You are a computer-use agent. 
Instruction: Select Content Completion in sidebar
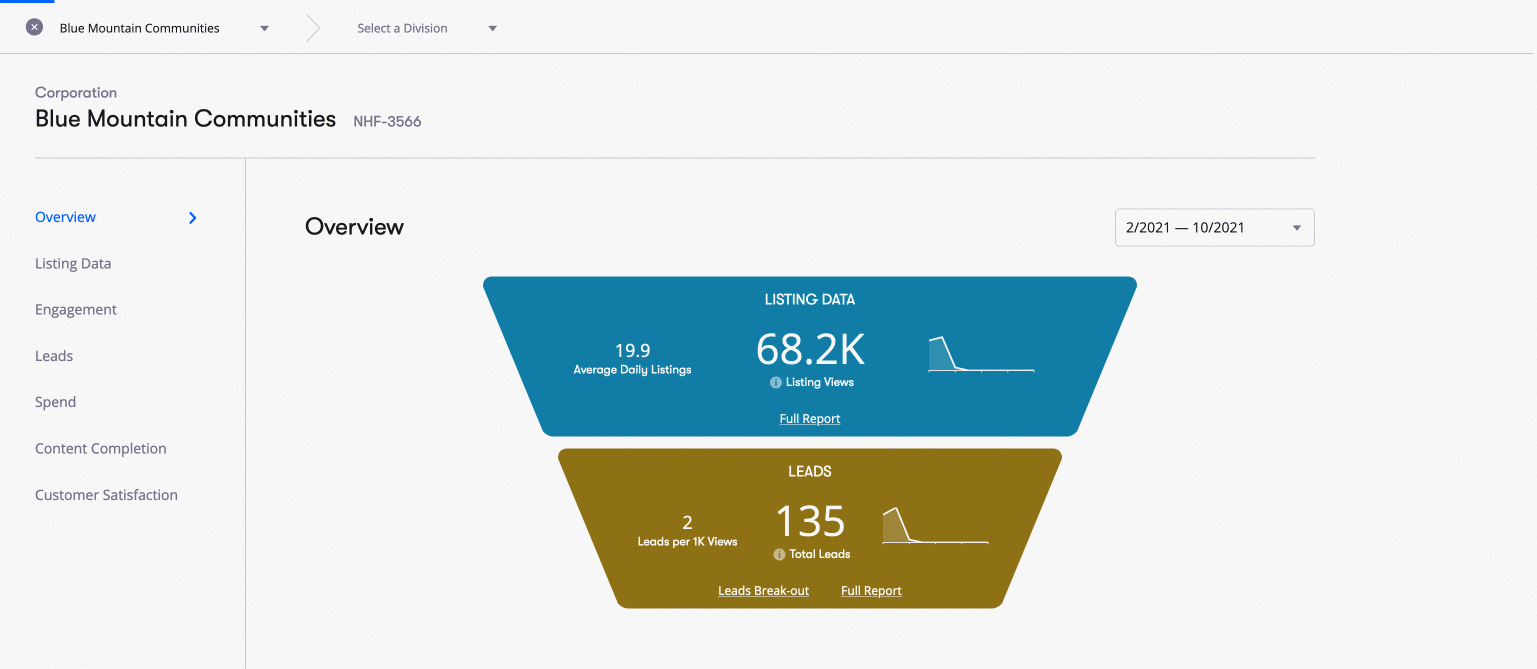(101, 449)
